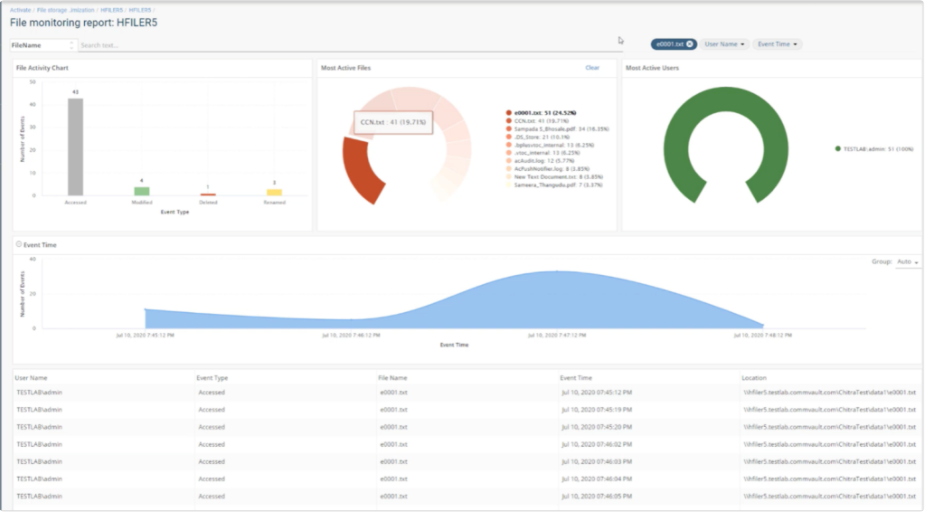The height and width of the screenshot is (513, 925).
Task: Click TESTLAB\admin legend marker in users chart
Action: click(x=838, y=148)
